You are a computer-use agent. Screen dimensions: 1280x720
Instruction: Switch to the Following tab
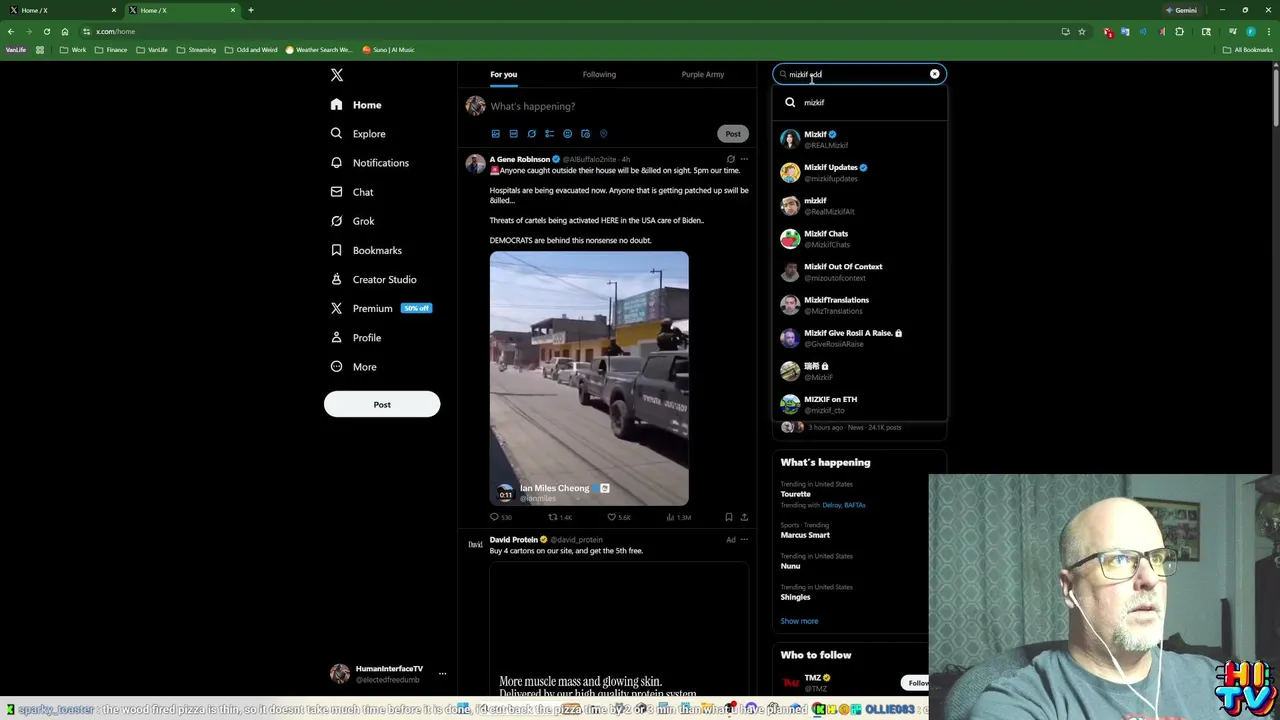coord(599,74)
